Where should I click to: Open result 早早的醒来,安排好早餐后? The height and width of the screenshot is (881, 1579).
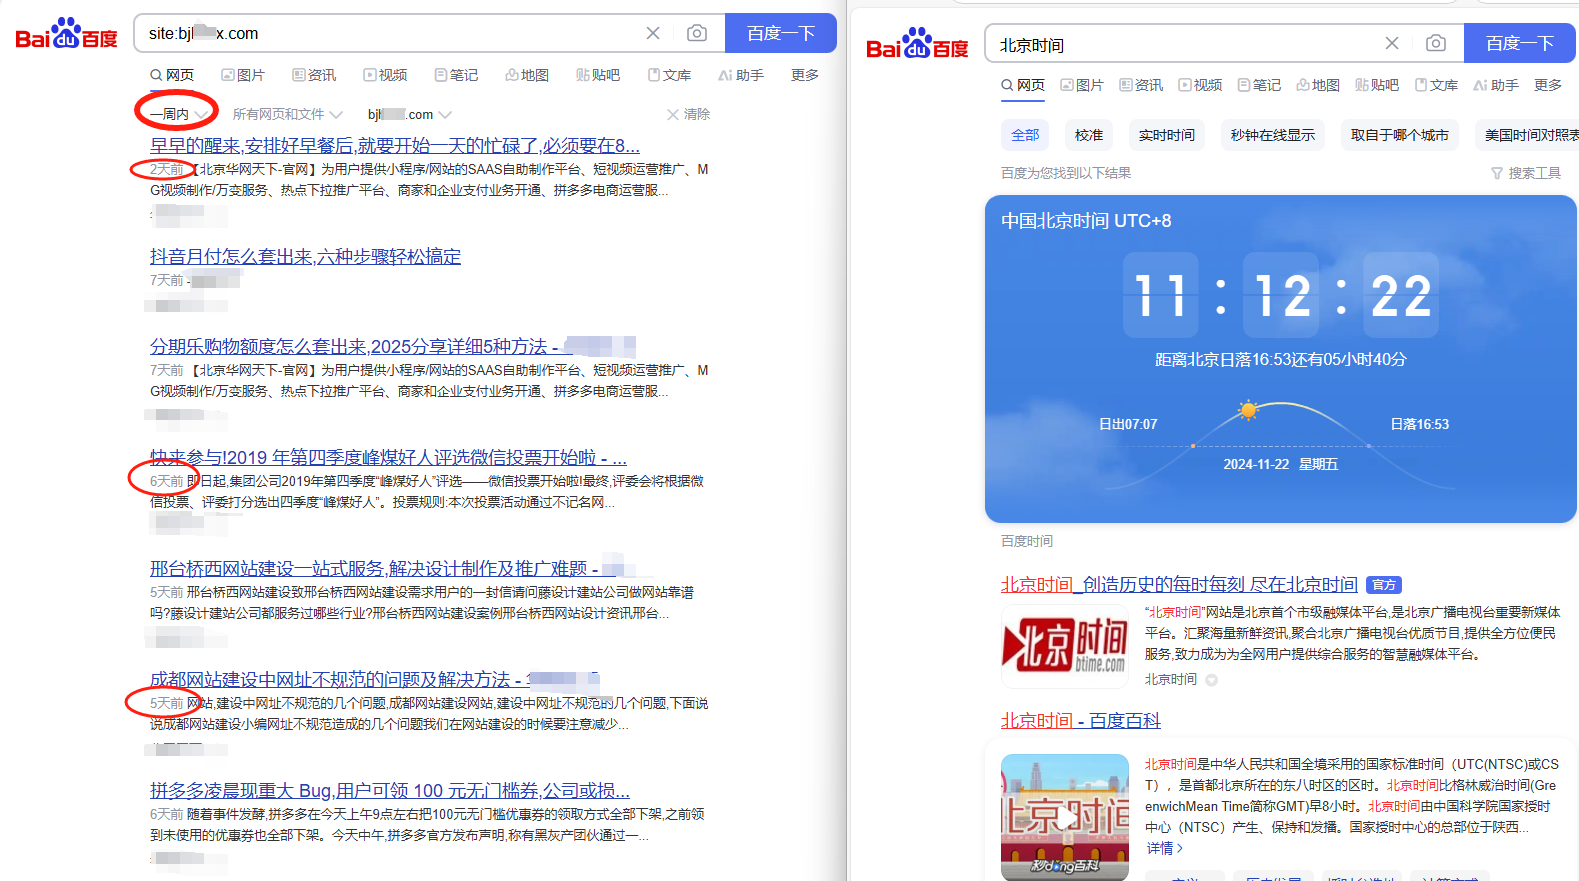[x=395, y=146]
